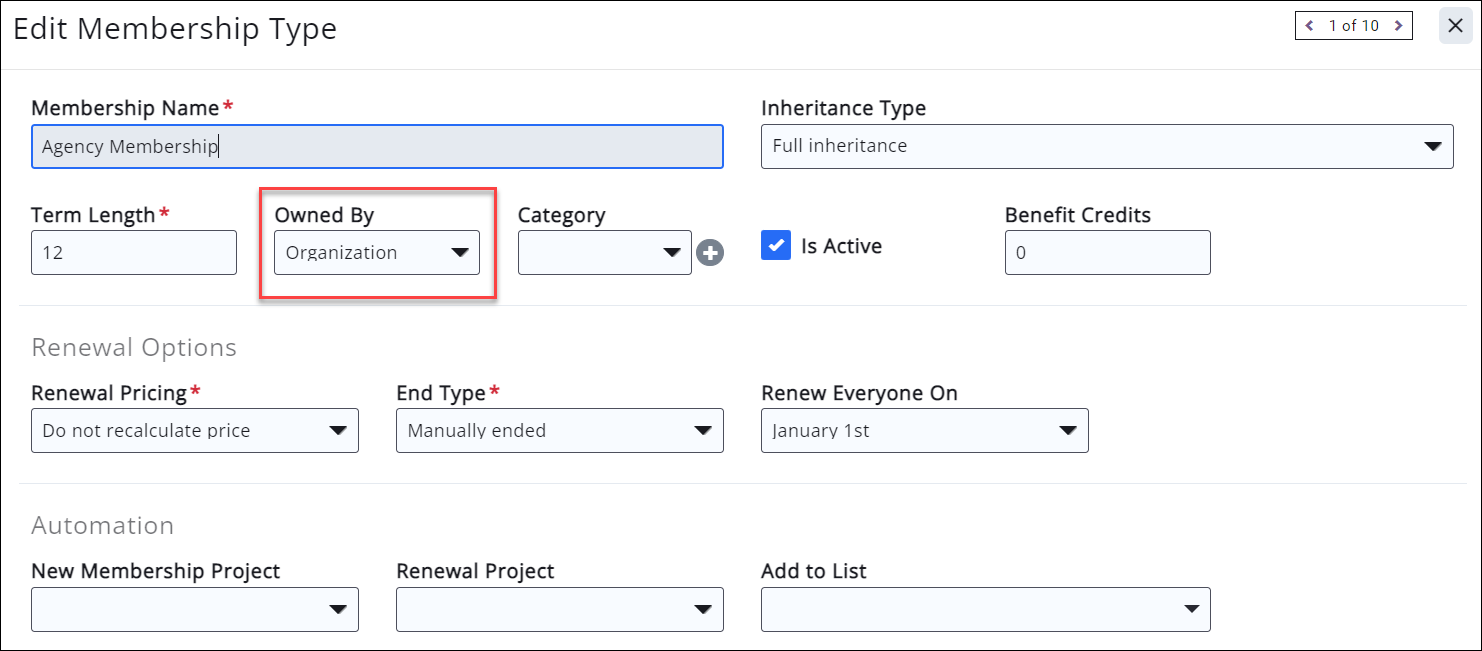Open the Renew Everyone On dropdown
Image resolution: width=1482 pixels, height=651 pixels.
click(x=924, y=431)
